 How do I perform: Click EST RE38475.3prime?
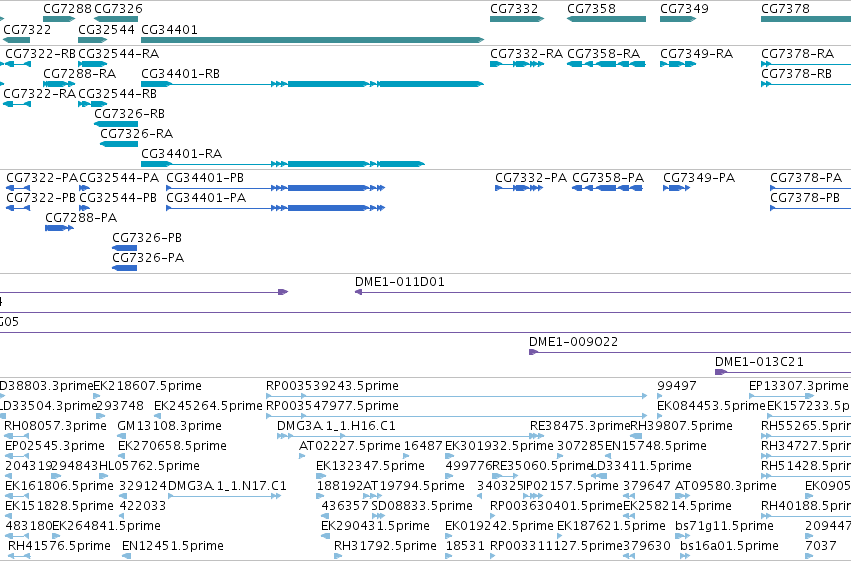[580, 426]
